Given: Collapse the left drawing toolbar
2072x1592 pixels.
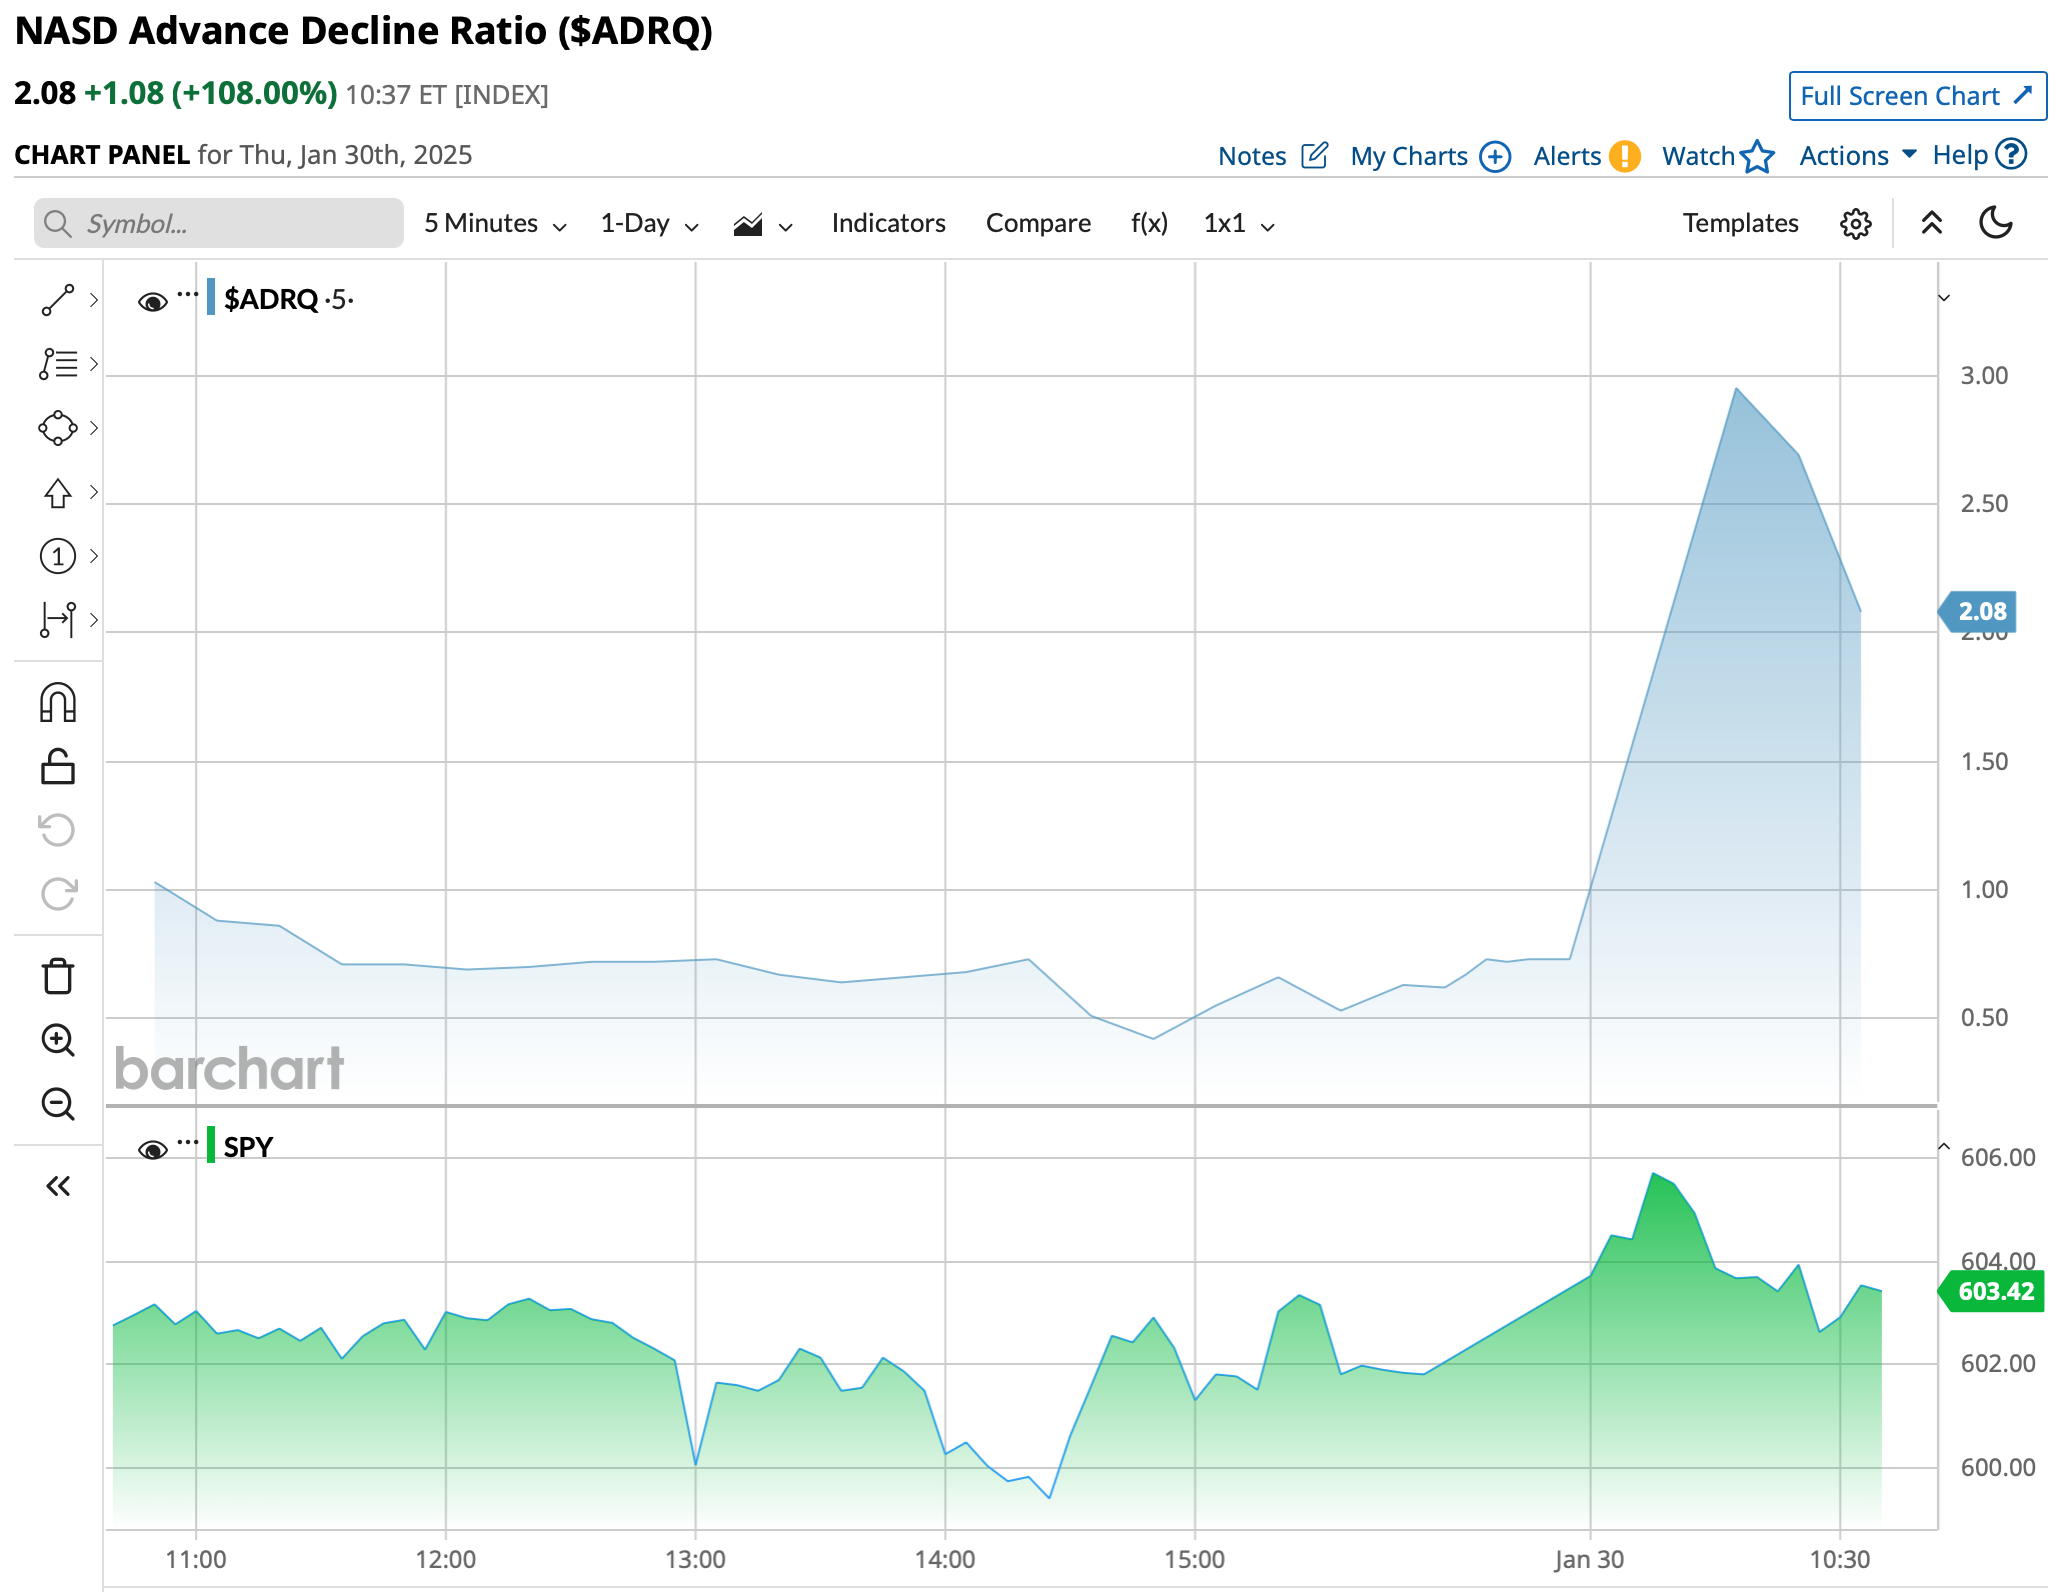Looking at the screenshot, I should pos(57,1186).
